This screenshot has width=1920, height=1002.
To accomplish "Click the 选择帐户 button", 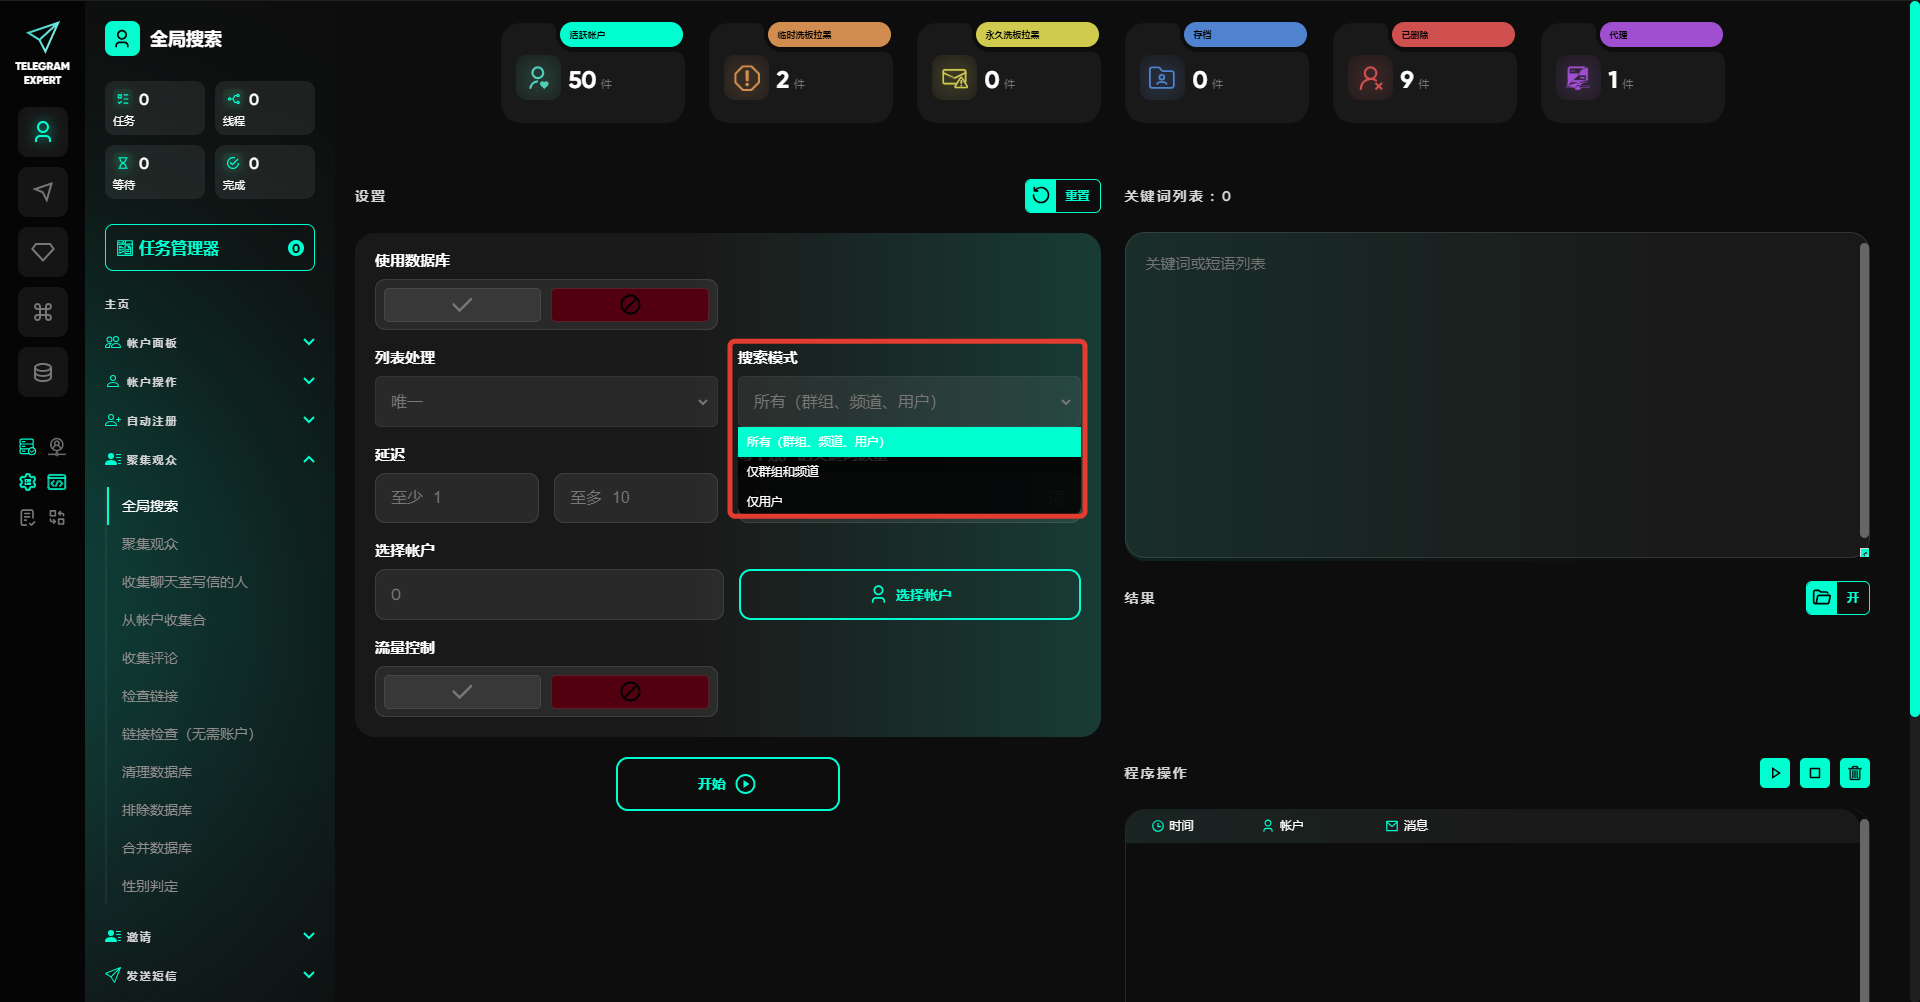I will click(x=909, y=595).
